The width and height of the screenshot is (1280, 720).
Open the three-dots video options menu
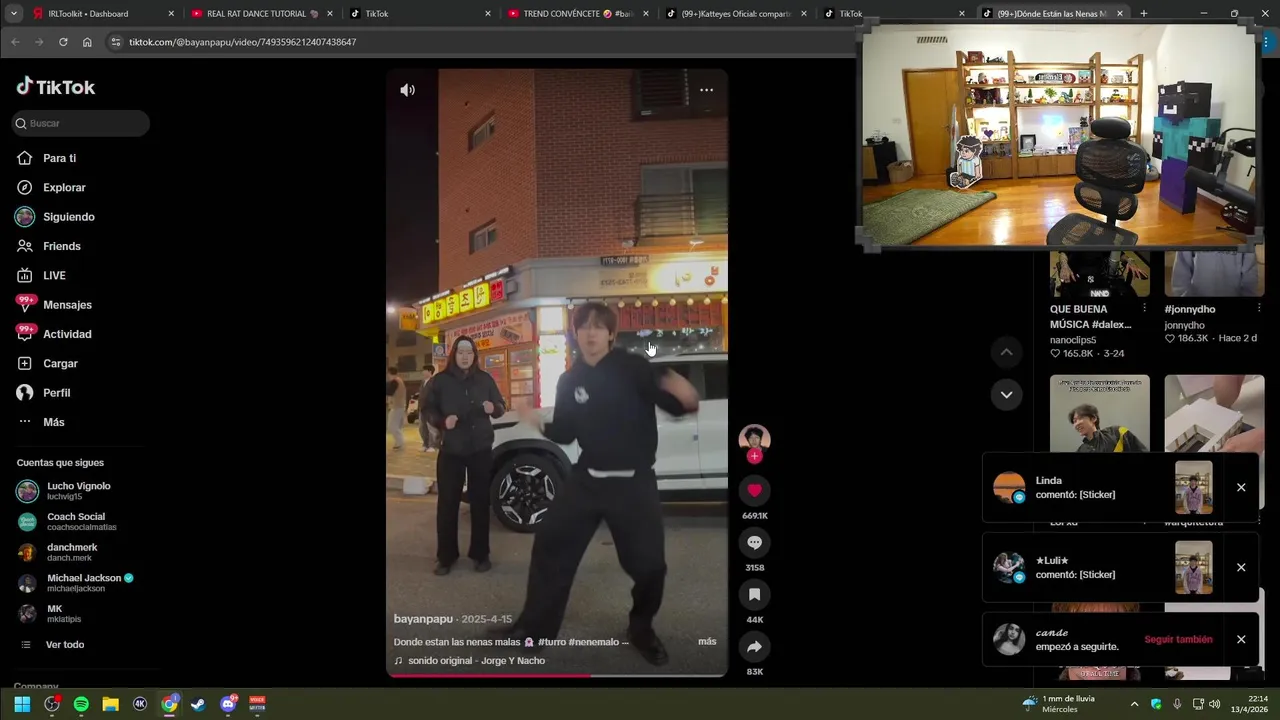(x=706, y=90)
